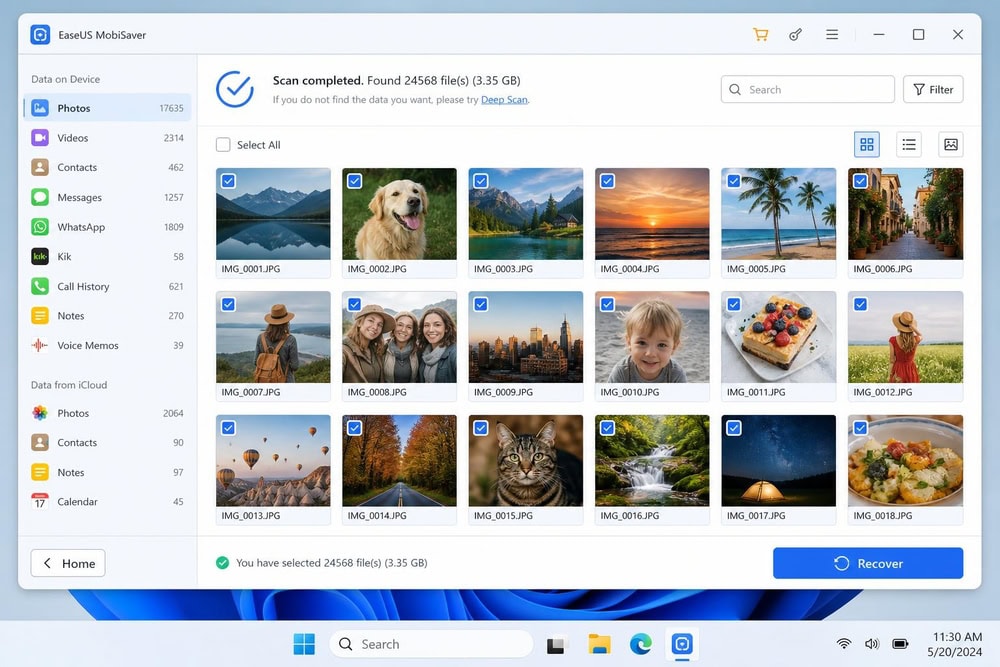Click the device Notes icon
The width and height of the screenshot is (1000, 667).
(x=40, y=316)
